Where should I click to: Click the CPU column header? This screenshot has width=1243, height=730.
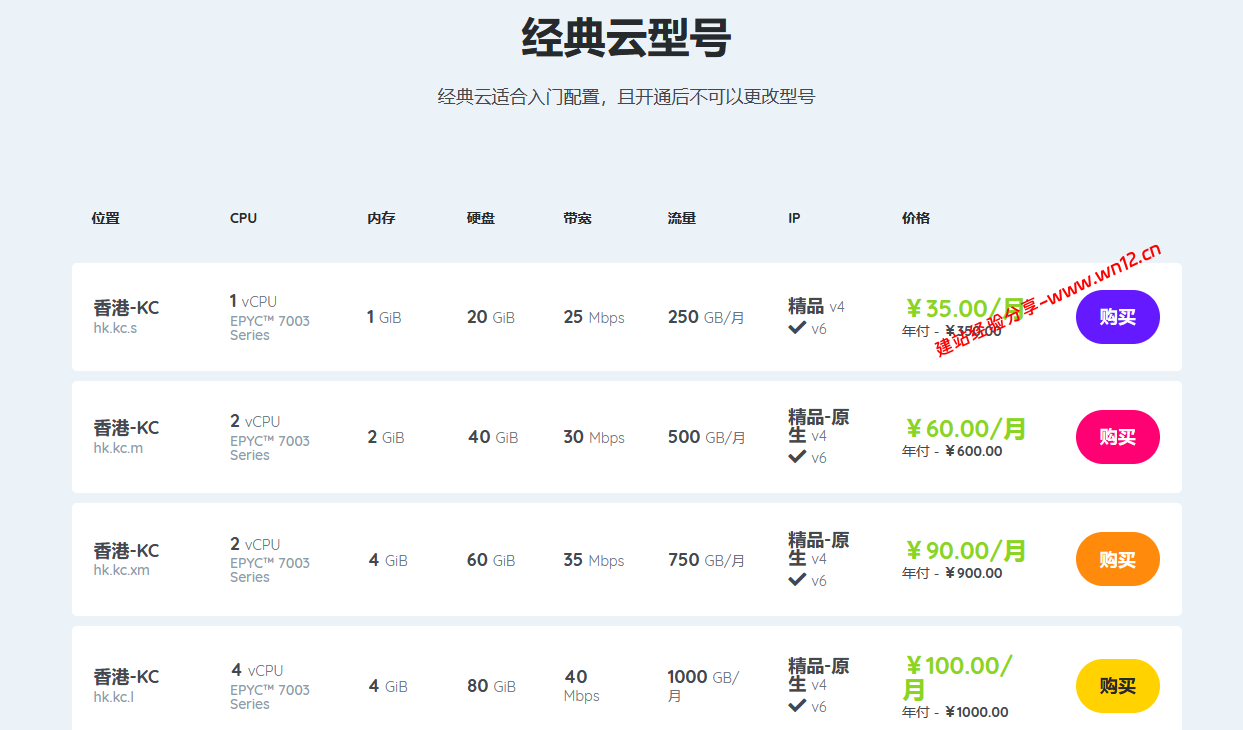[x=243, y=218]
